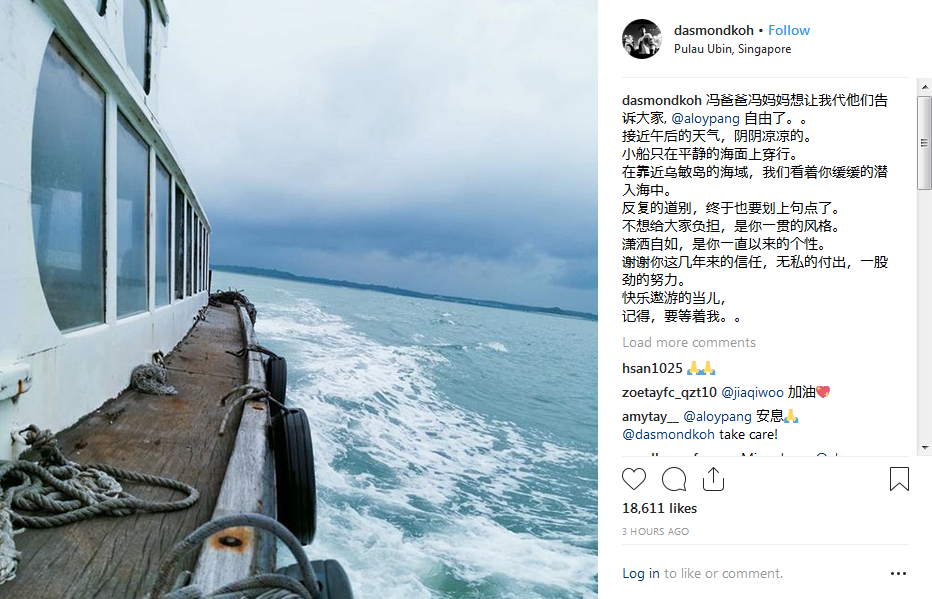Open dasmondkoh username in post header
The width and height of the screenshot is (932, 599).
tap(713, 30)
